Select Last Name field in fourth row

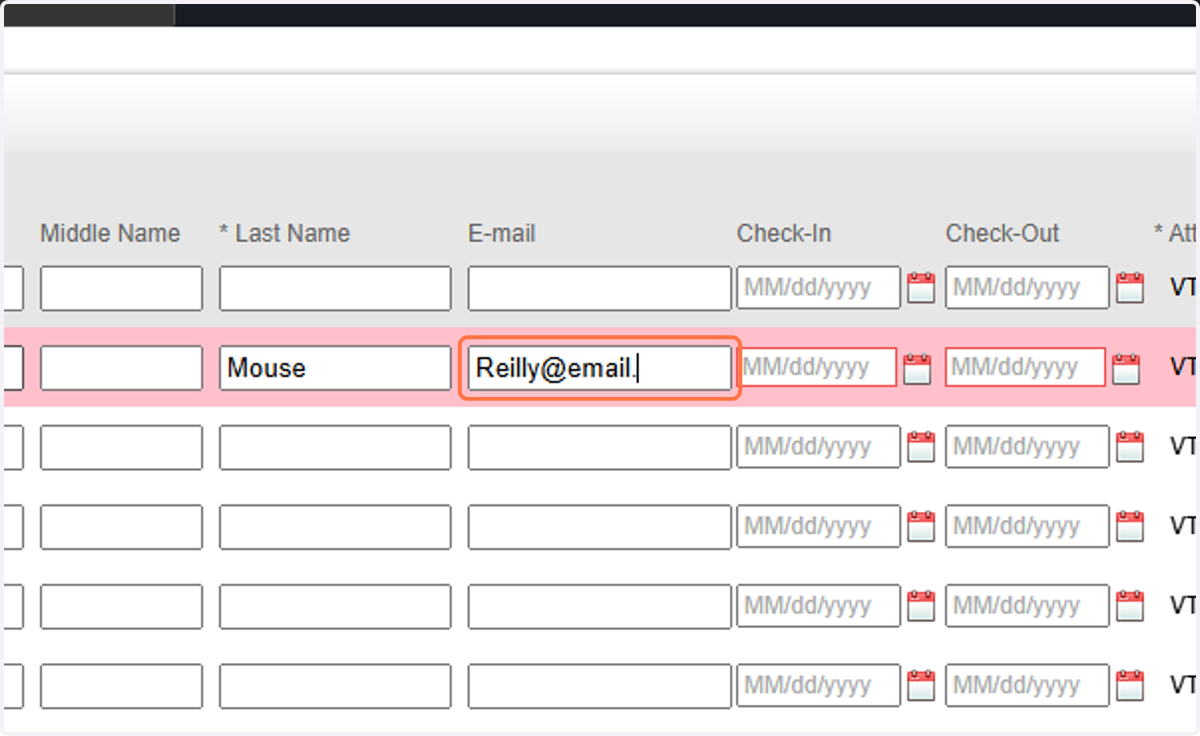click(x=335, y=527)
